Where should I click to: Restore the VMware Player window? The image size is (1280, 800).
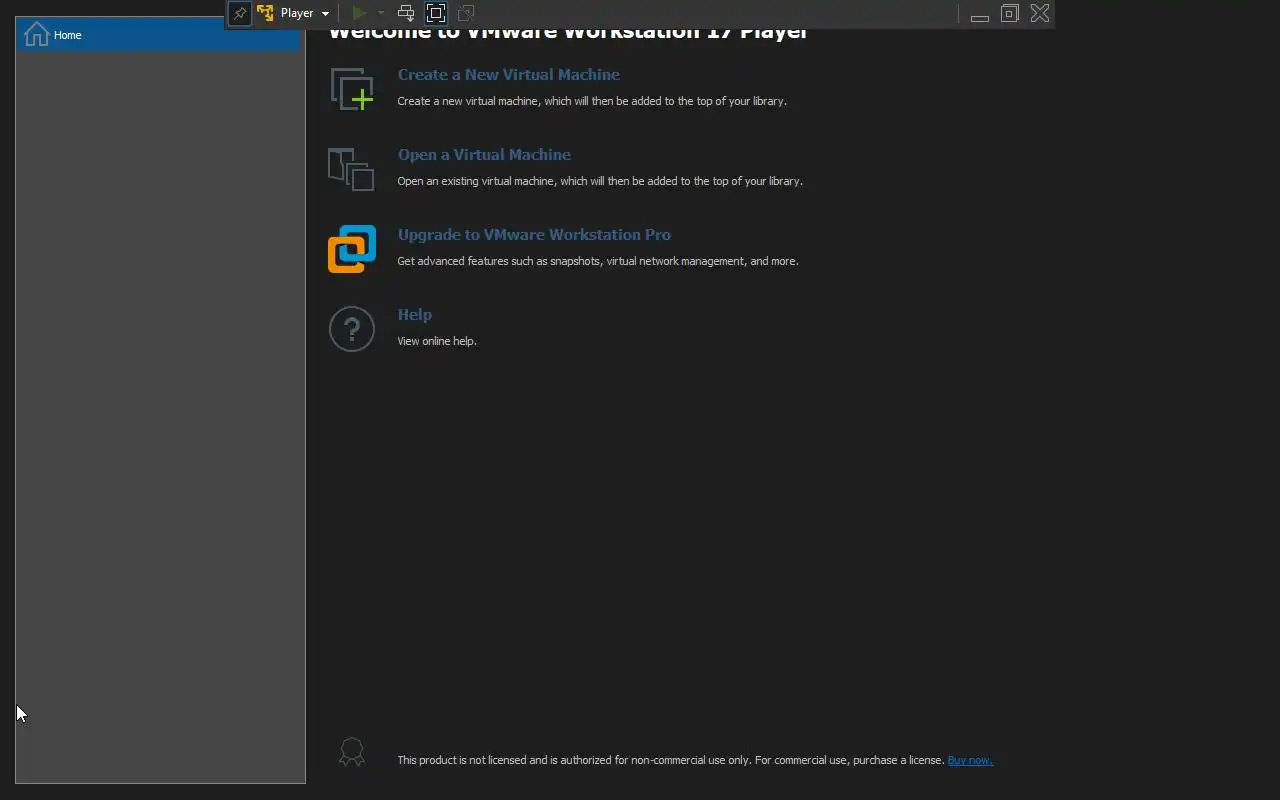tap(1010, 13)
